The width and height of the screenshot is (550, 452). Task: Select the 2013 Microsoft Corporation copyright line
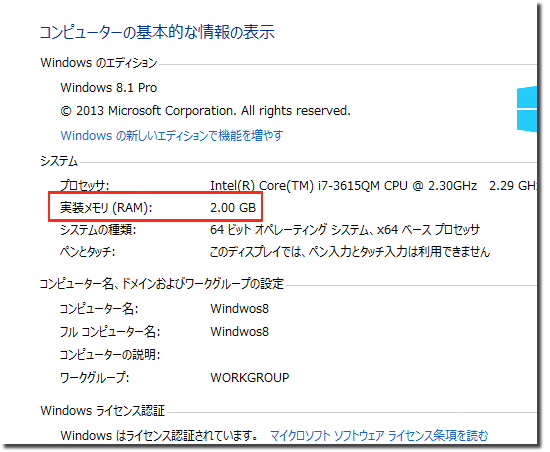tap(205, 111)
